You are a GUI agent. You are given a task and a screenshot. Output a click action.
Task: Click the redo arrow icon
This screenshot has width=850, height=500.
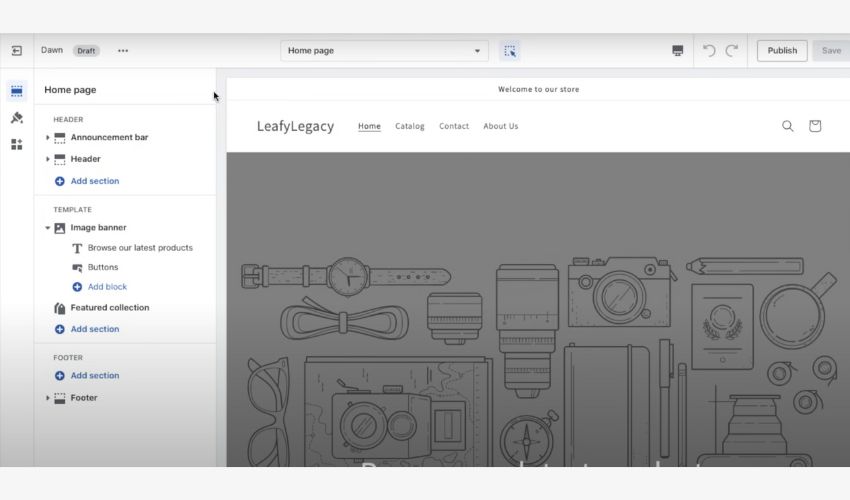[732, 51]
